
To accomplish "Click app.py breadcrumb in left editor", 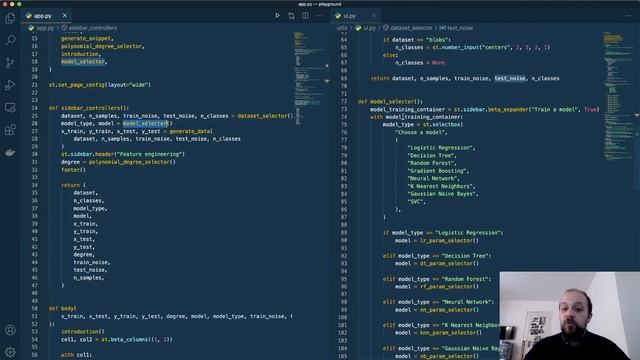I will 45,28.
